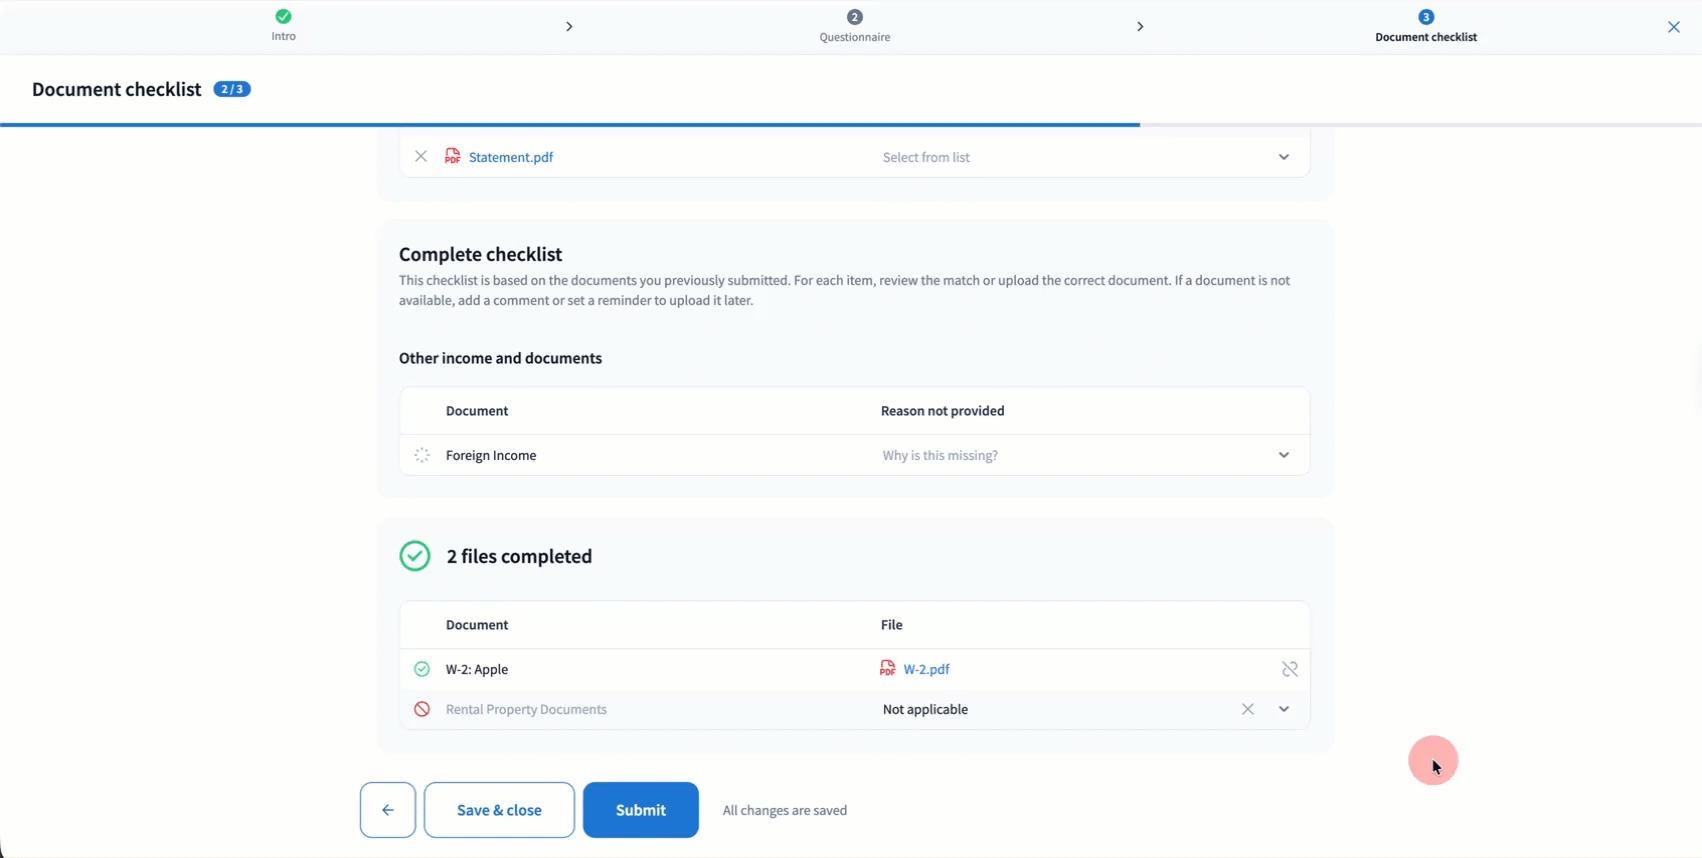Go to the Document checklist step tab
The width and height of the screenshot is (1702, 858).
(x=1426, y=27)
